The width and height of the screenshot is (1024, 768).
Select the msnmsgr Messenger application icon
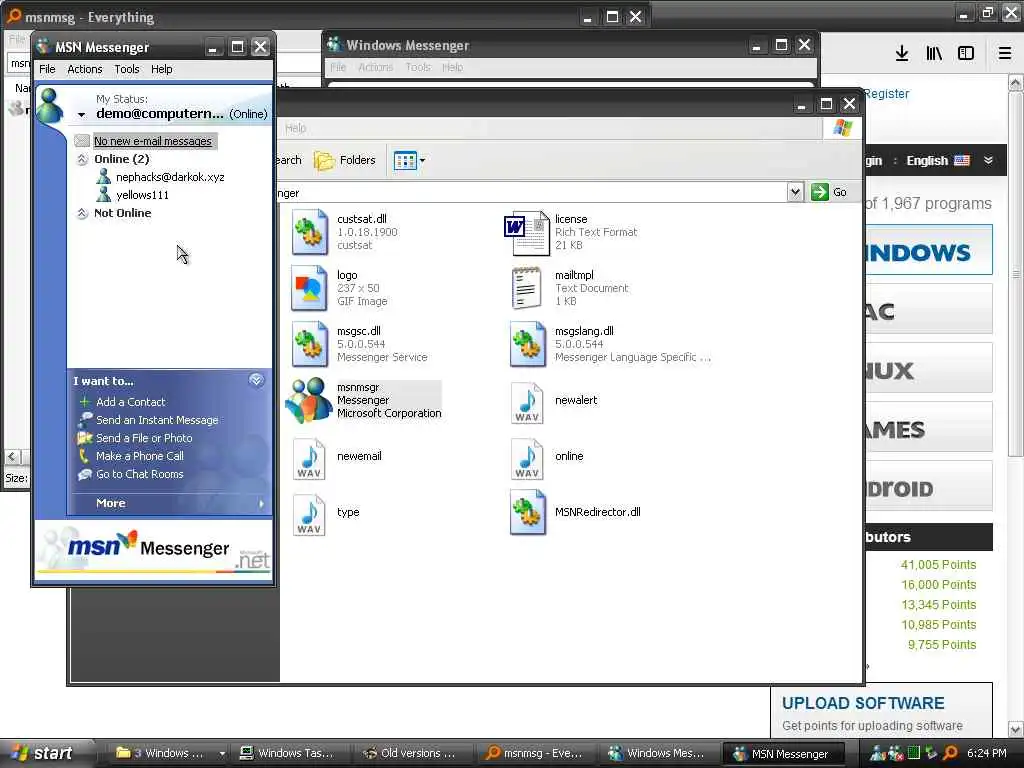(x=309, y=400)
